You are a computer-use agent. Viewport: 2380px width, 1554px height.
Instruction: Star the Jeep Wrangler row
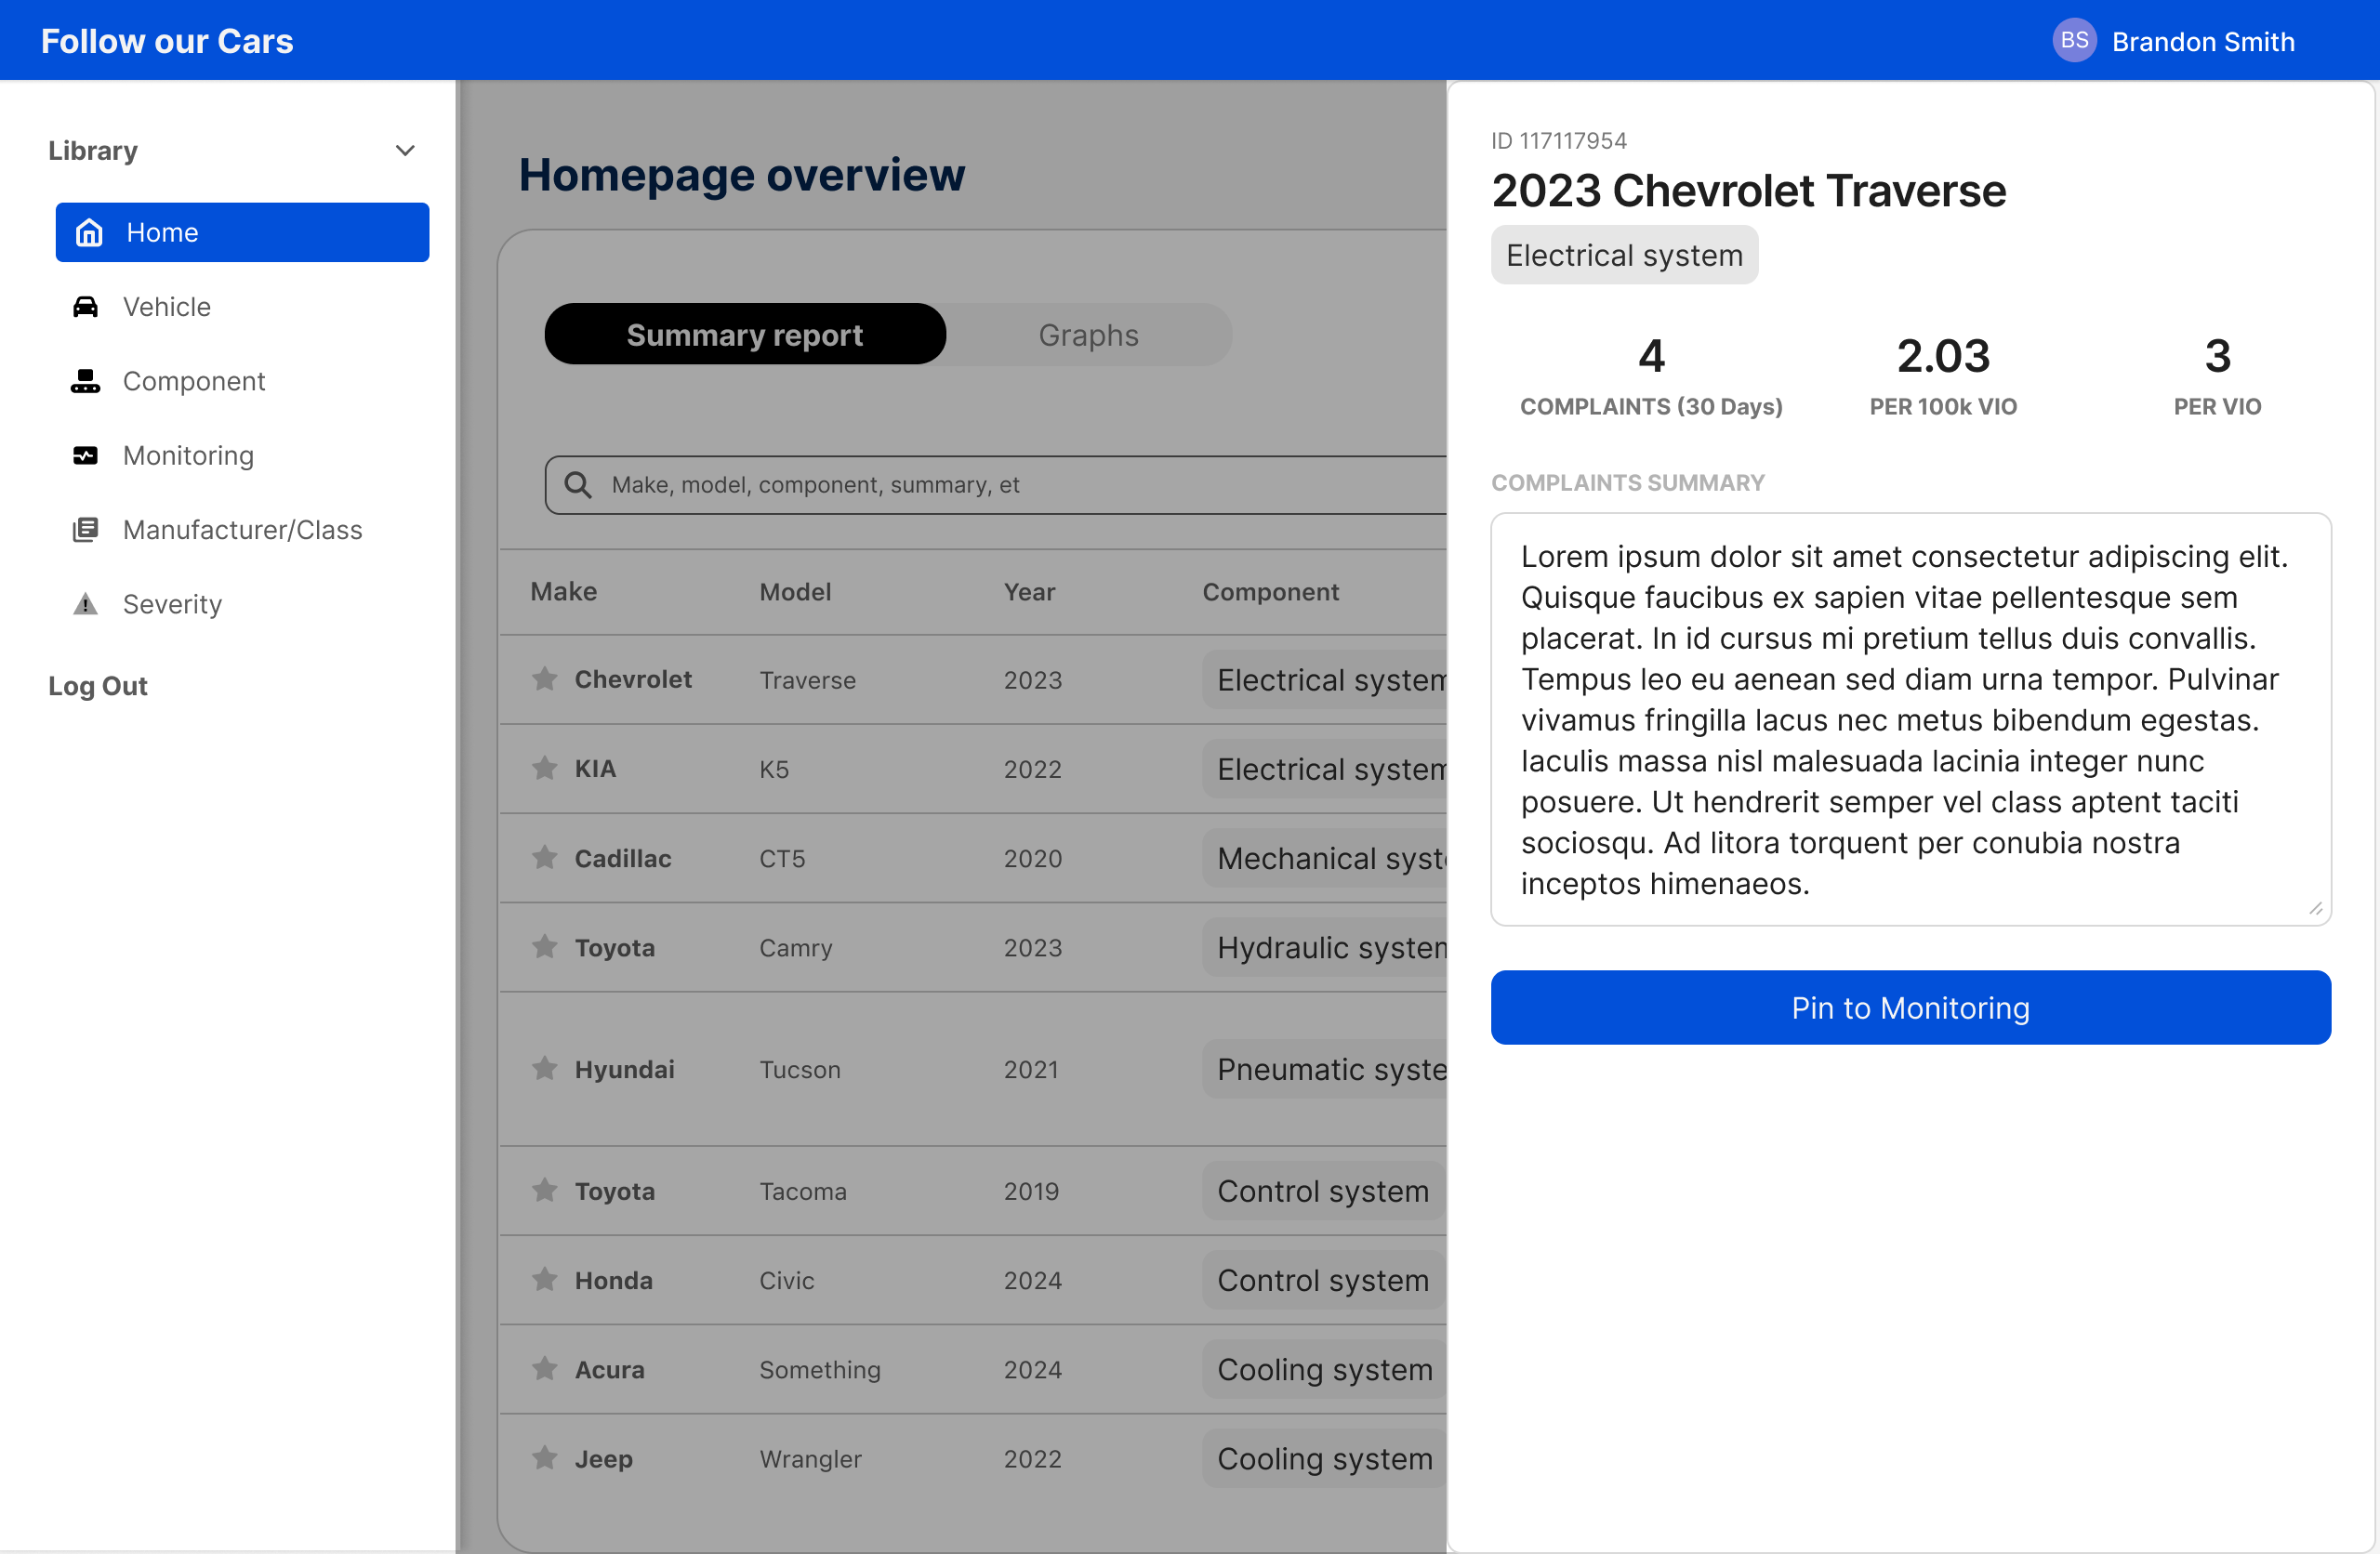[x=545, y=1458]
